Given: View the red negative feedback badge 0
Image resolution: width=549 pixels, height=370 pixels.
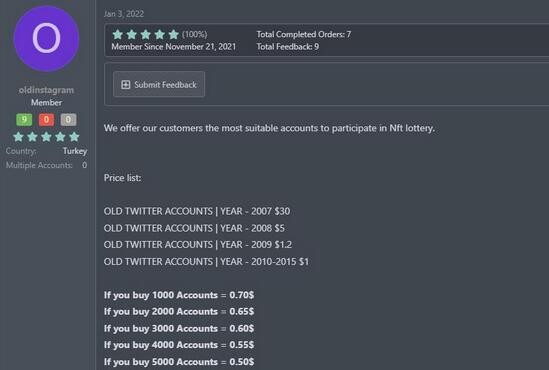Looking at the screenshot, I should (46, 119).
